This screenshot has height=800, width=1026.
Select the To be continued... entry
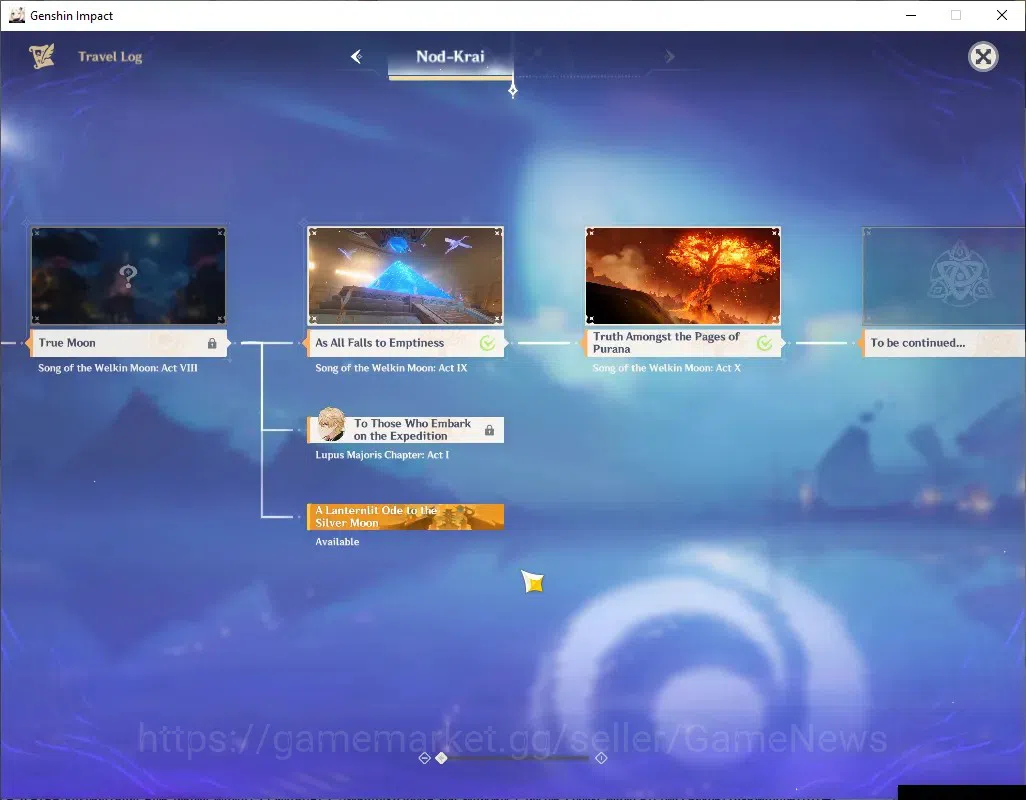(x=944, y=343)
